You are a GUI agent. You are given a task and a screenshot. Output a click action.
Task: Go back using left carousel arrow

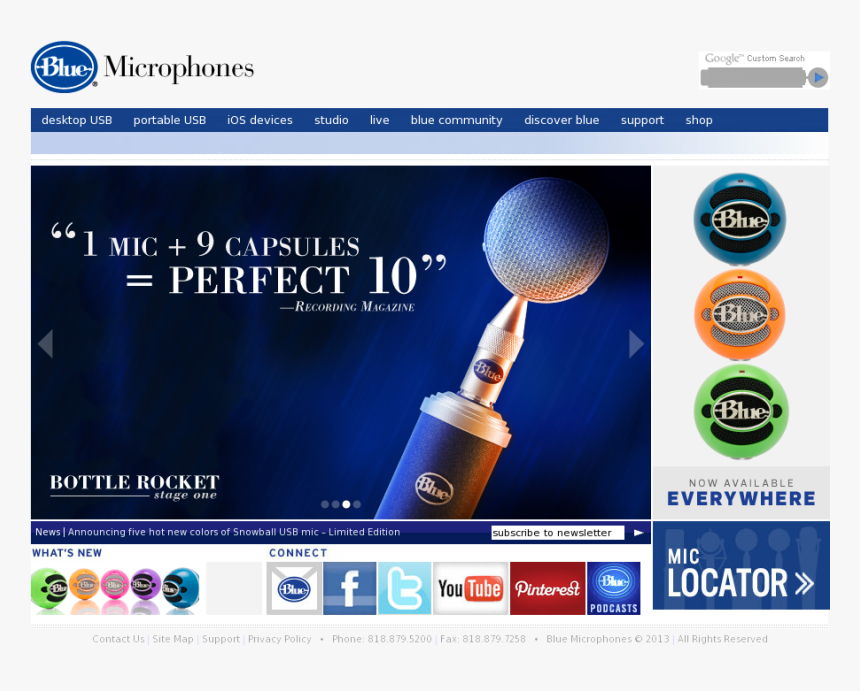coord(44,343)
